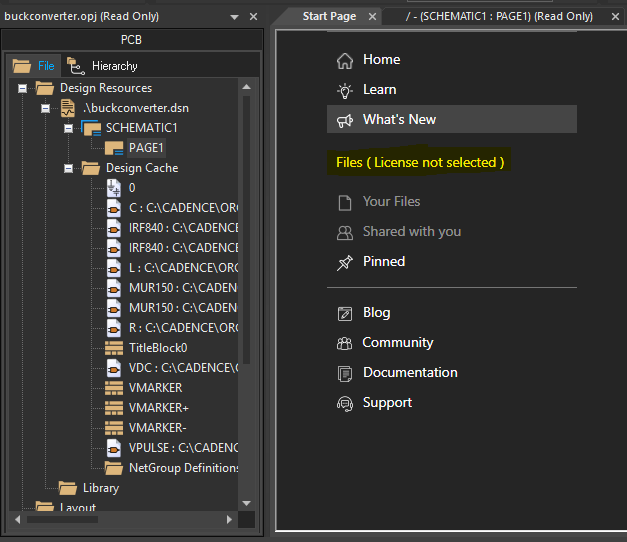Switch to the SCHEMATIC1 : PAGE1 tab
Viewport: 627px width, 542px height.
pyautogui.click(x=498, y=17)
